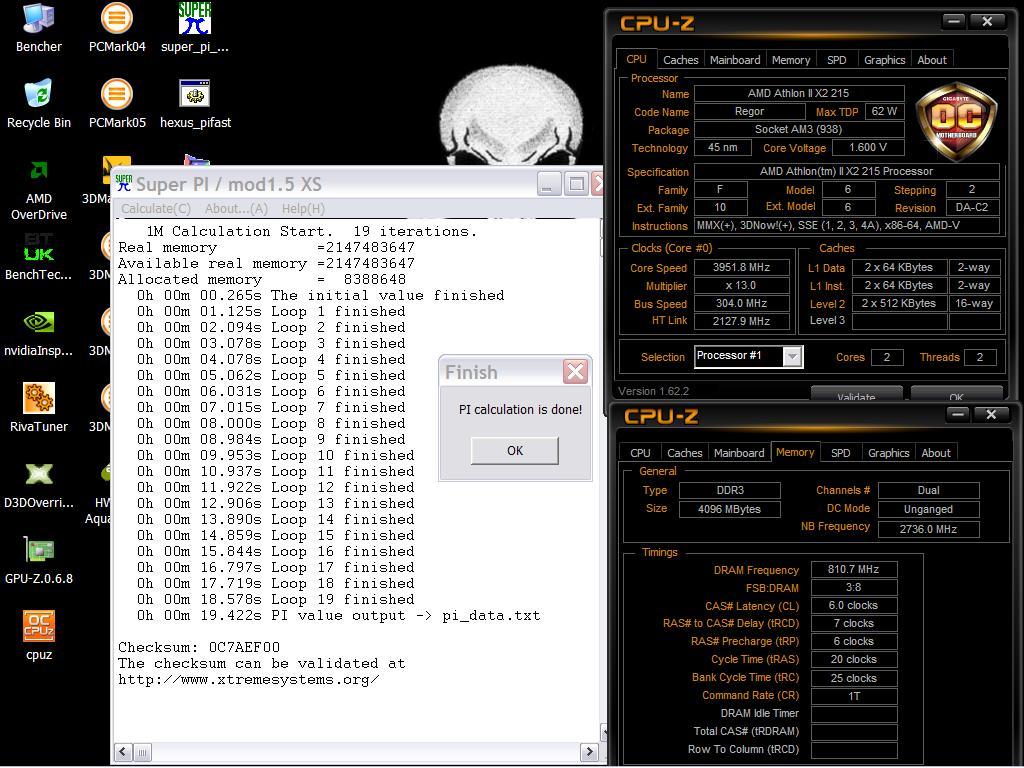Screen dimensions: 1024x768
Task: Click Super PI horizontal scrollbar left arrow
Action: click(x=123, y=752)
